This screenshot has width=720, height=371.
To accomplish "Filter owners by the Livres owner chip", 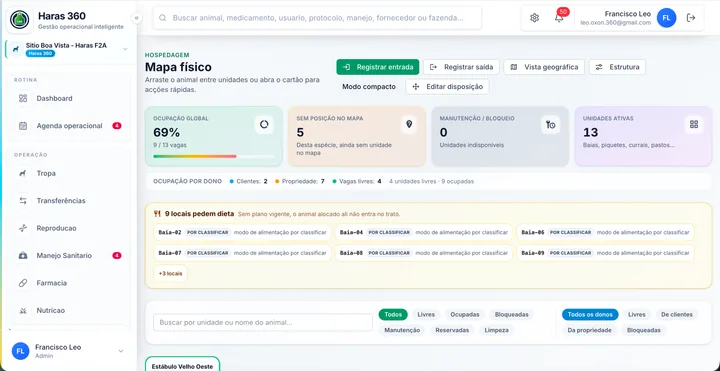I will (637, 315).
